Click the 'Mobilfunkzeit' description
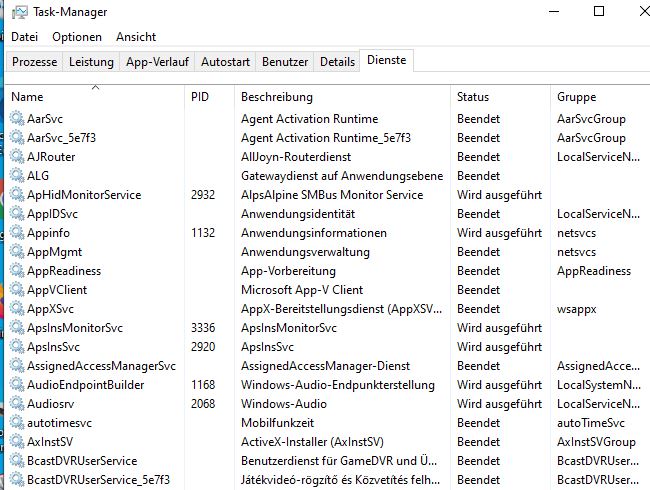The image size is (650, 490). click(x=277, y=423)
